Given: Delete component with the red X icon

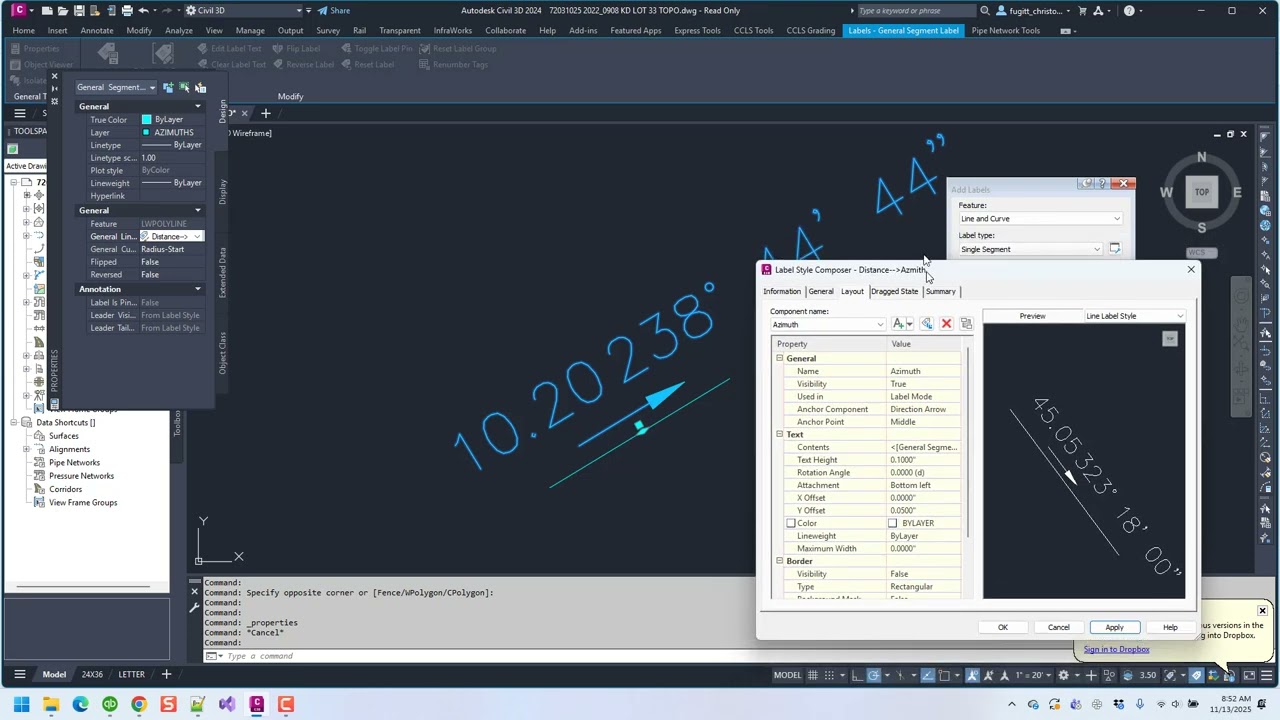Looking at the screenshot, I should (946, 324).
